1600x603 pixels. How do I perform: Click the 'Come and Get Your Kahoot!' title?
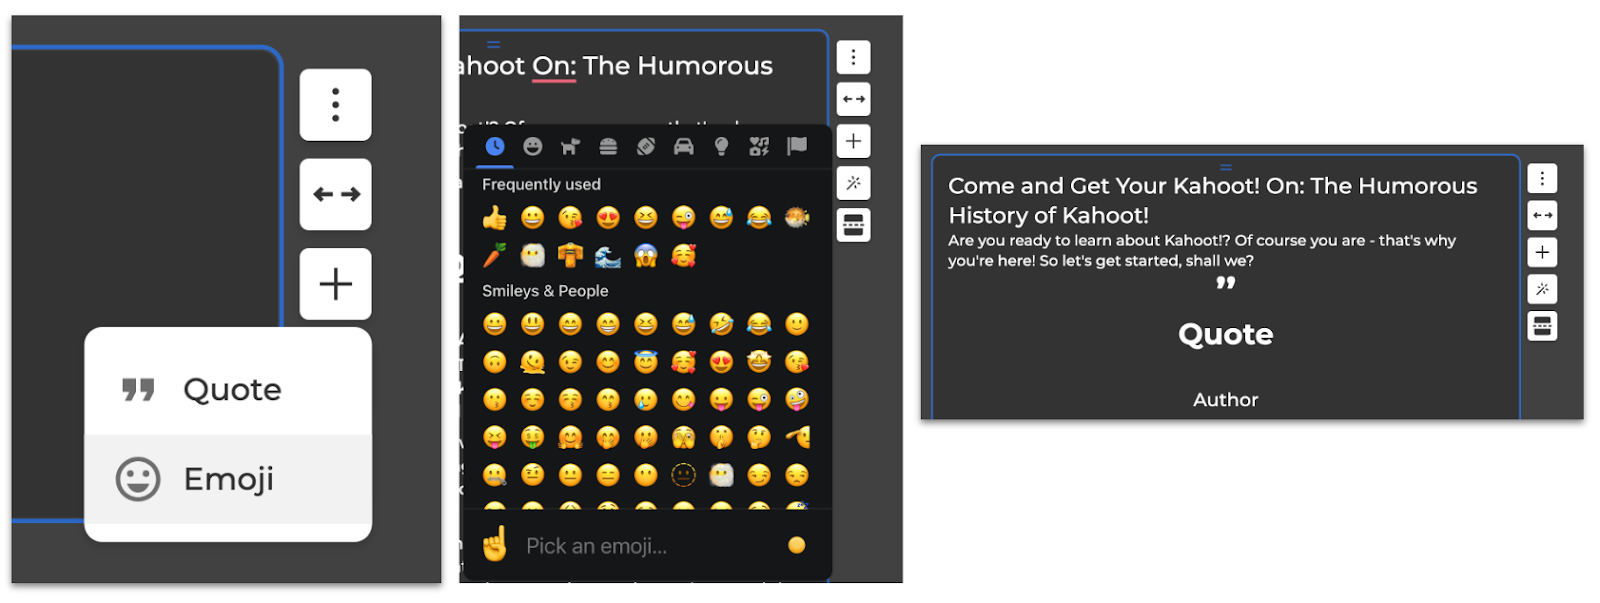1212,200
